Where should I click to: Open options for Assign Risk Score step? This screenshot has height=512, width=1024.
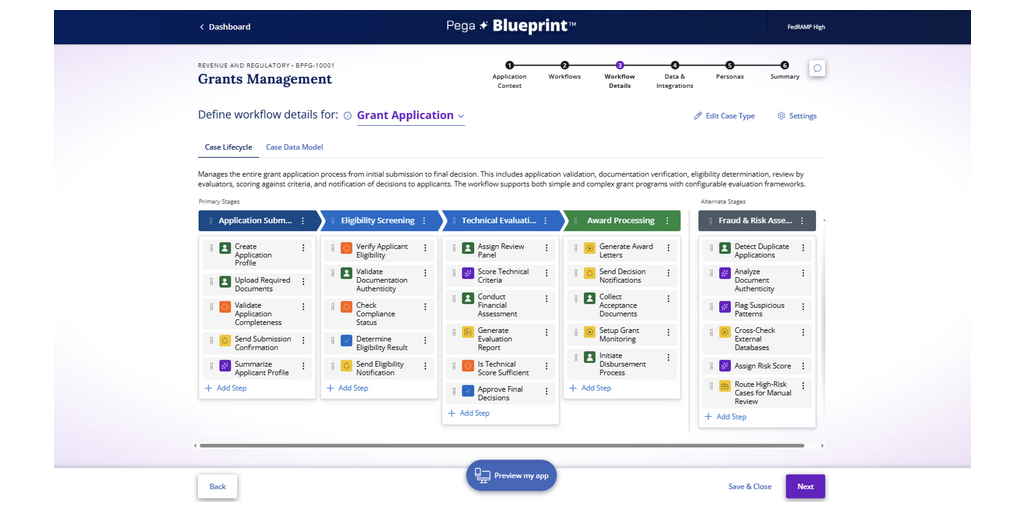pos(803,366)
